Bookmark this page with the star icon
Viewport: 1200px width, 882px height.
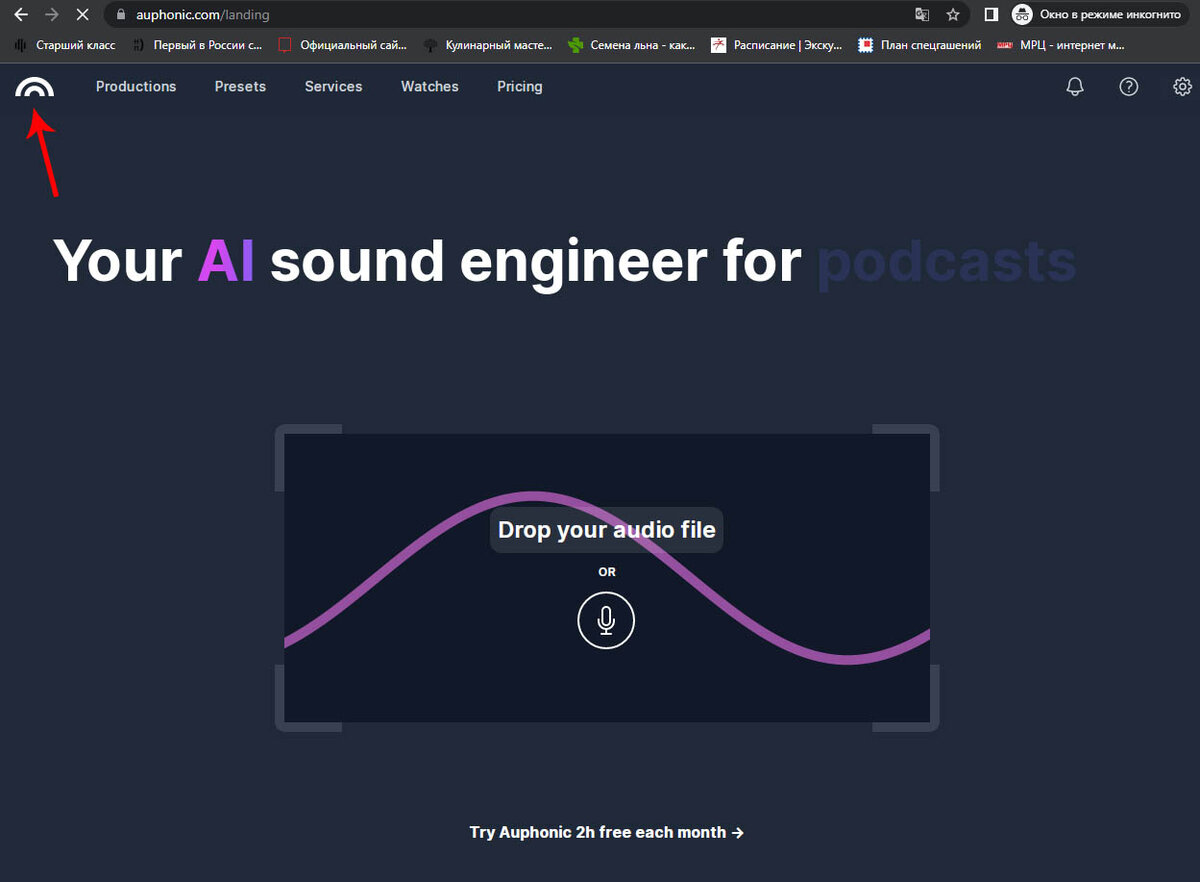(x=953, y=15)
